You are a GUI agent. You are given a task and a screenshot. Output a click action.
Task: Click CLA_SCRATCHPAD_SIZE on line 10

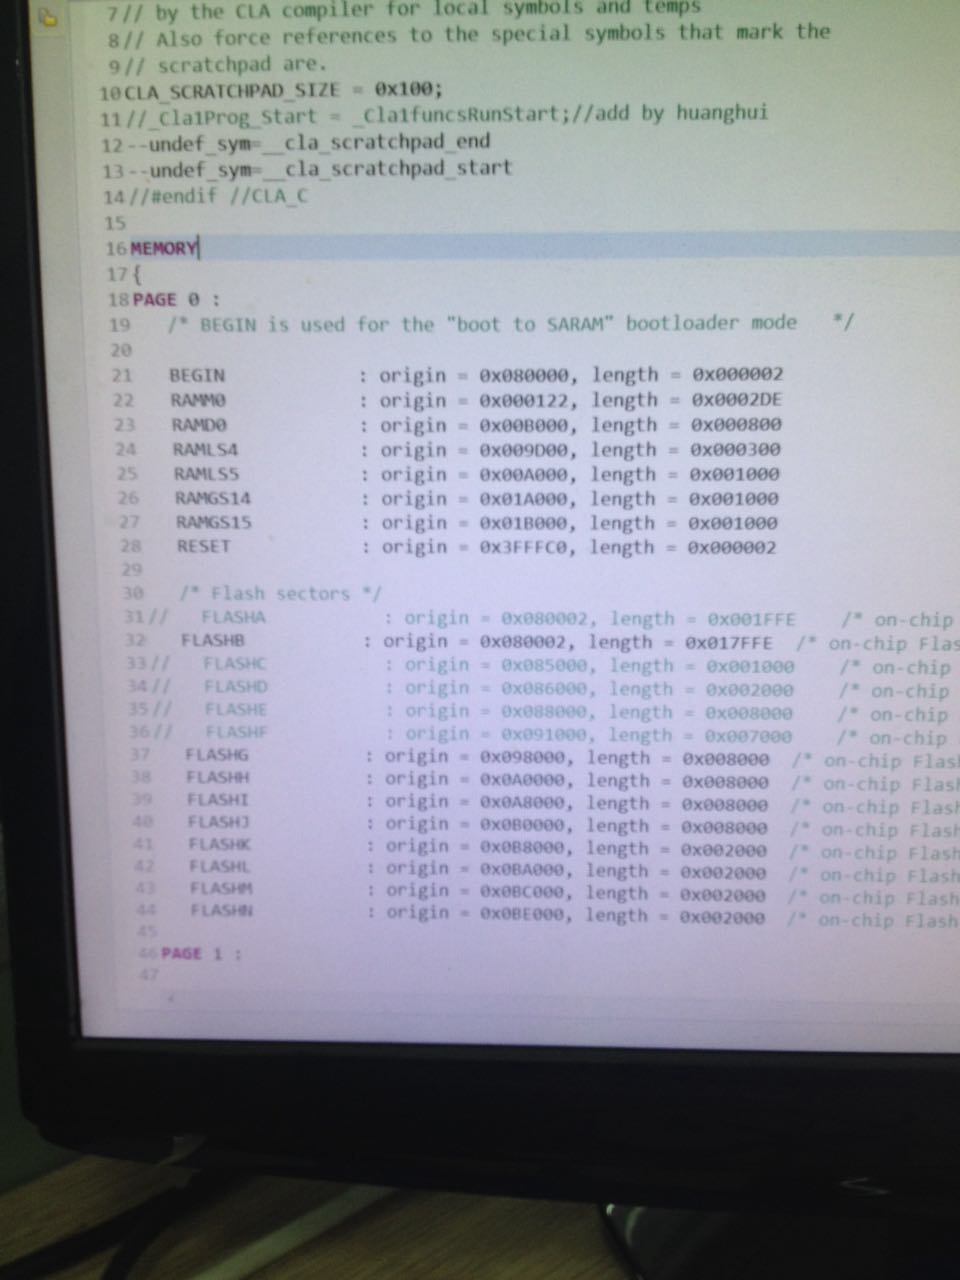point(232,90)
